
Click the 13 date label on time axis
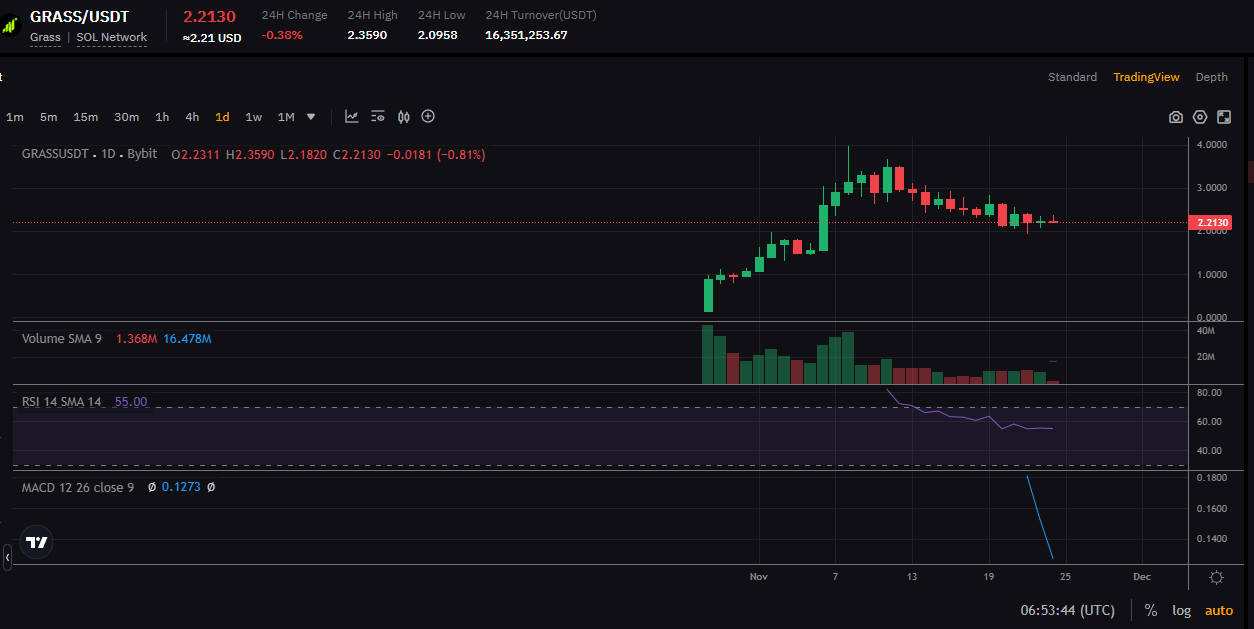tap(912, 577)
